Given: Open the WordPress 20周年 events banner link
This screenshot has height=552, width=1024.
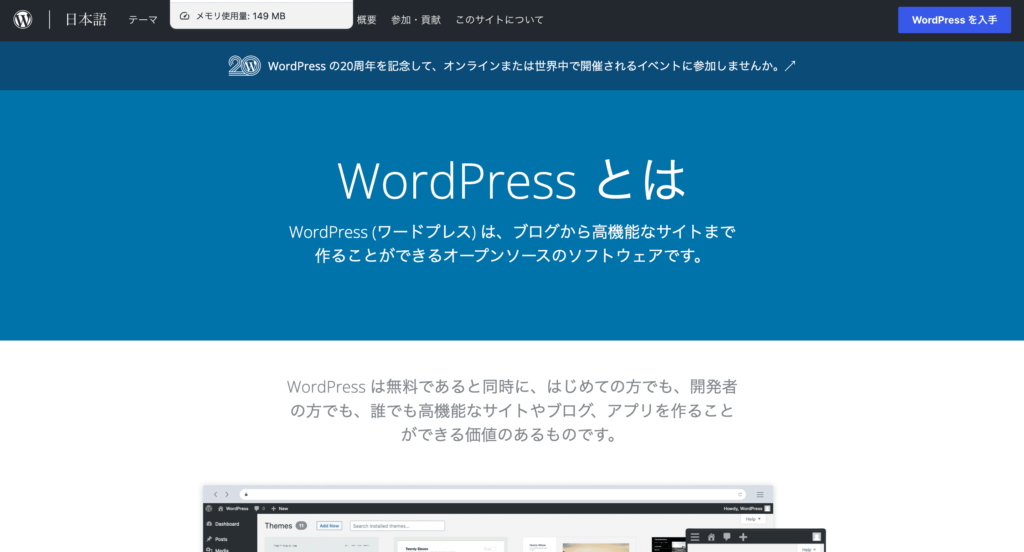Looking at the screenshot, I should [x=512, y=66].
